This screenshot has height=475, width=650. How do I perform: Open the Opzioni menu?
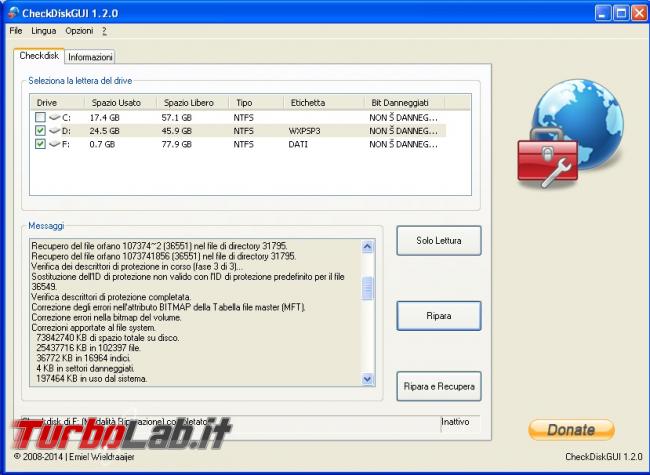79,31
